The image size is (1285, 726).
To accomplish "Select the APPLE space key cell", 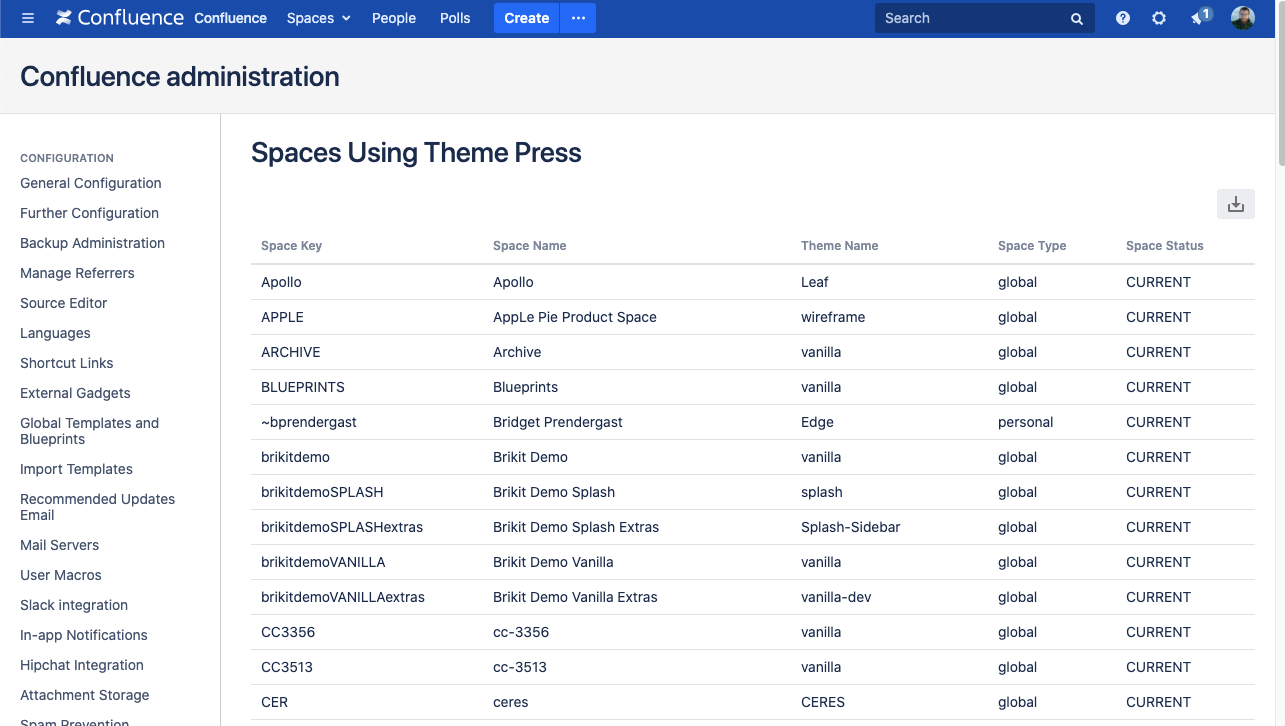I will pos(282,317).
